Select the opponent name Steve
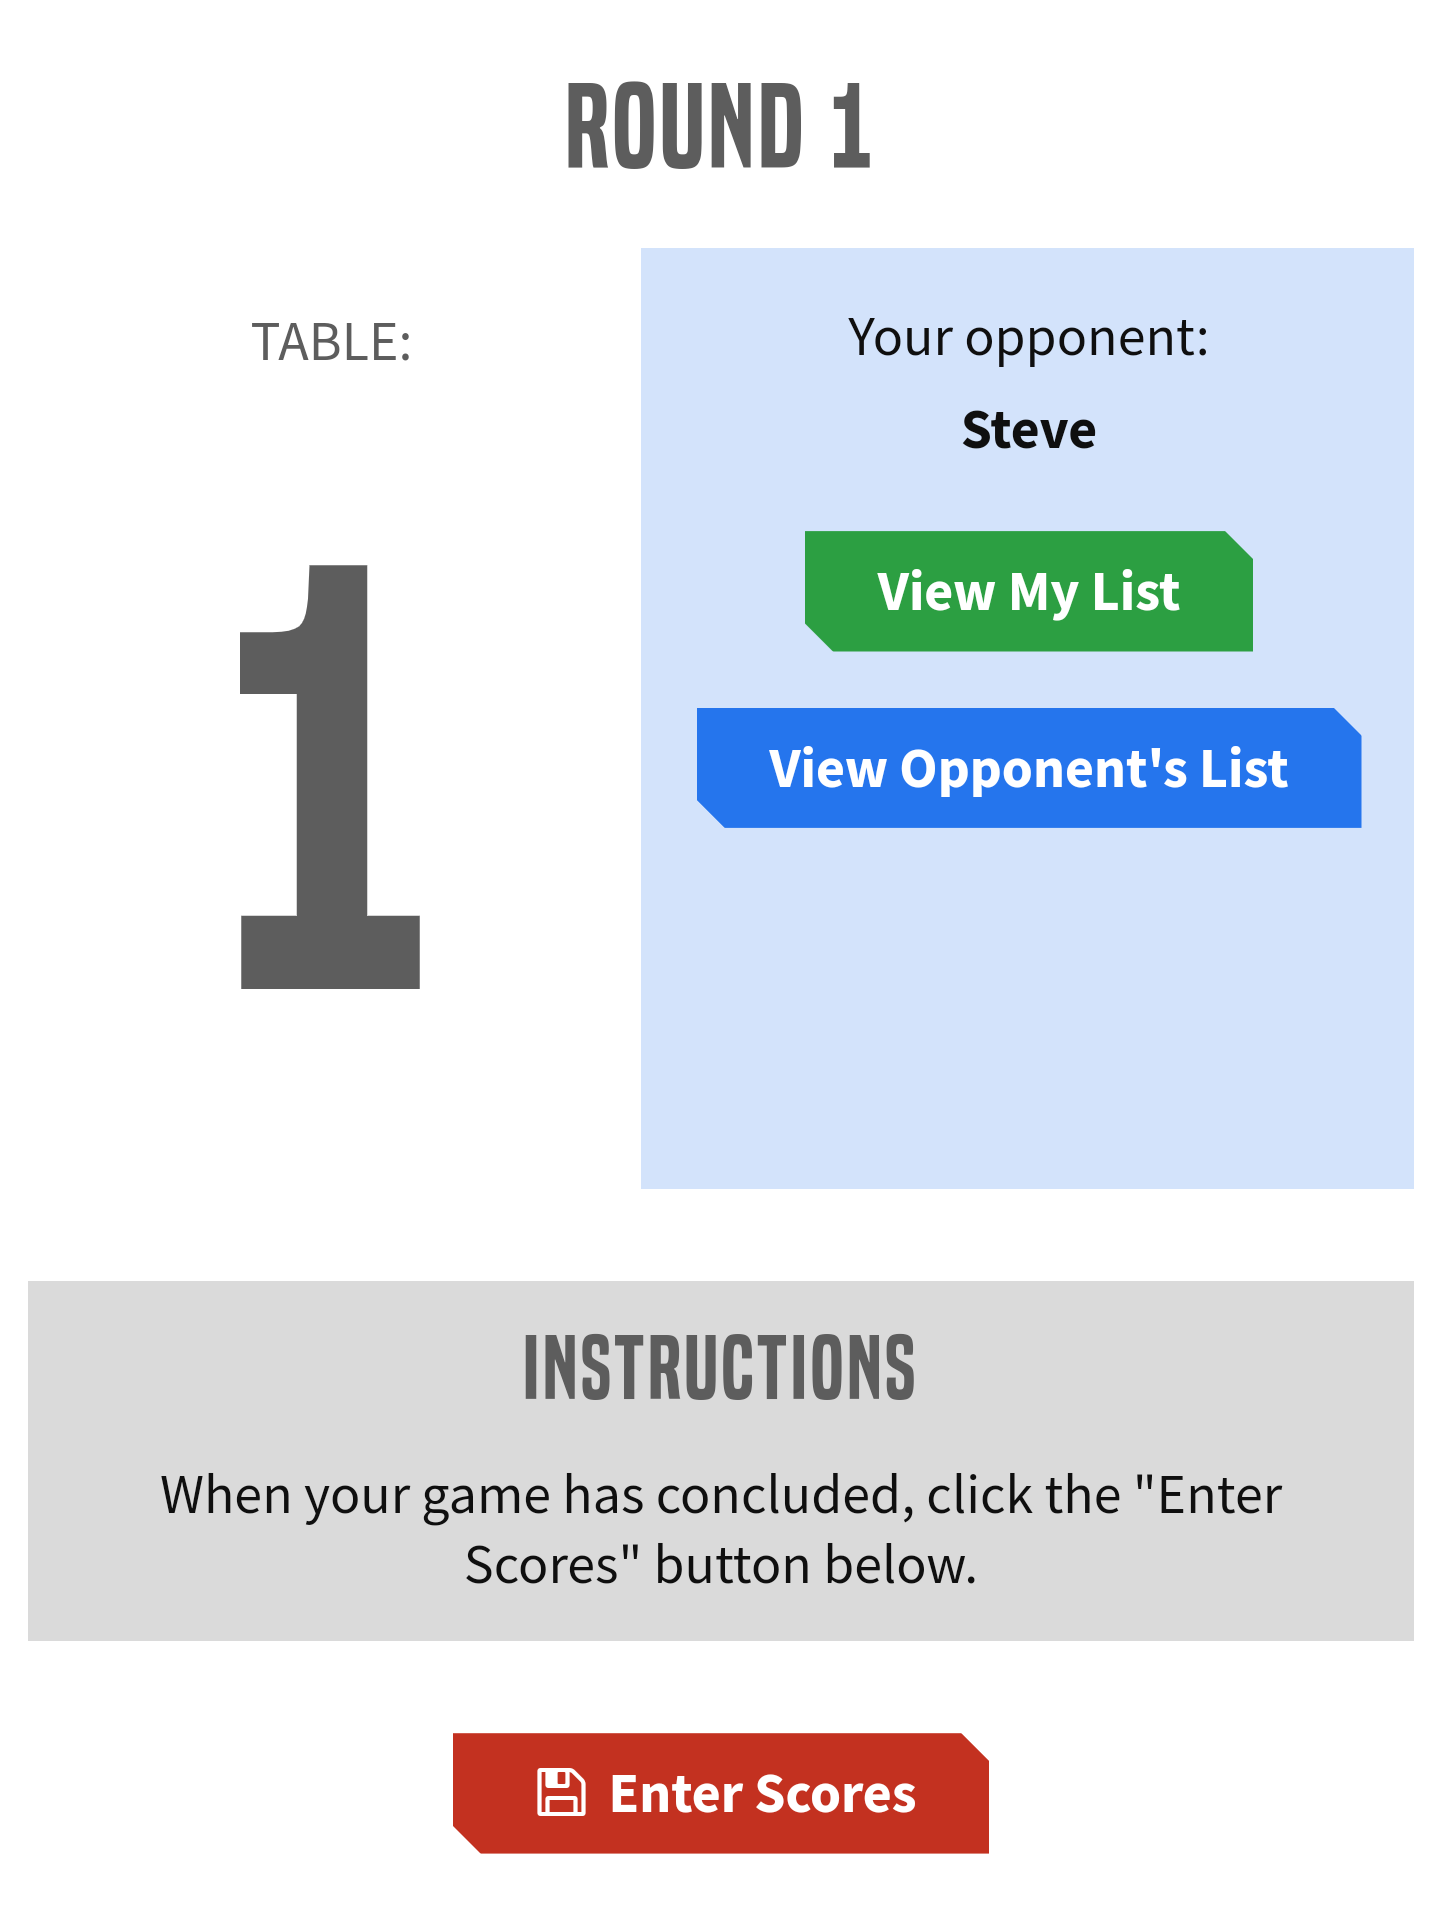The width and height of the screenshot is (1440, 1922). point(1028,431)
